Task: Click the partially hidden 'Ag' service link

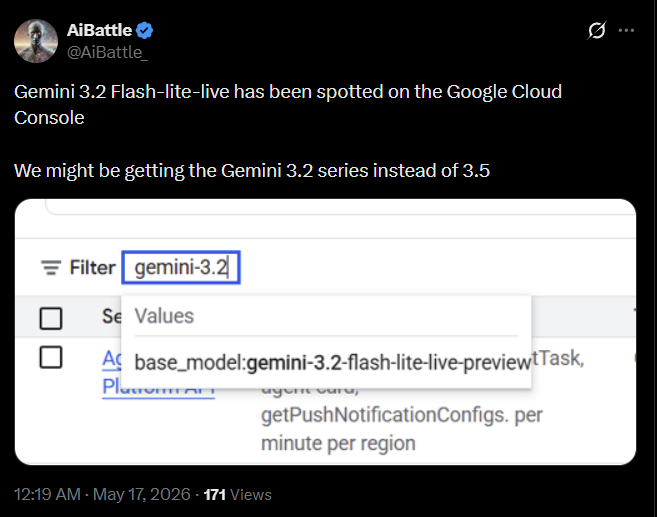Action: [112, 359]
